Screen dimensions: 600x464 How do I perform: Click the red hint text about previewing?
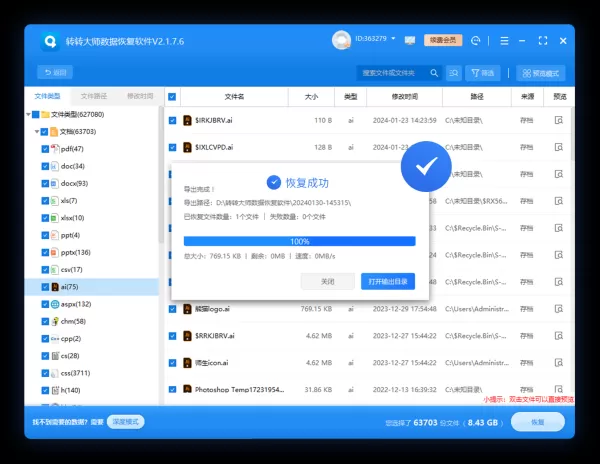point(528,399)
